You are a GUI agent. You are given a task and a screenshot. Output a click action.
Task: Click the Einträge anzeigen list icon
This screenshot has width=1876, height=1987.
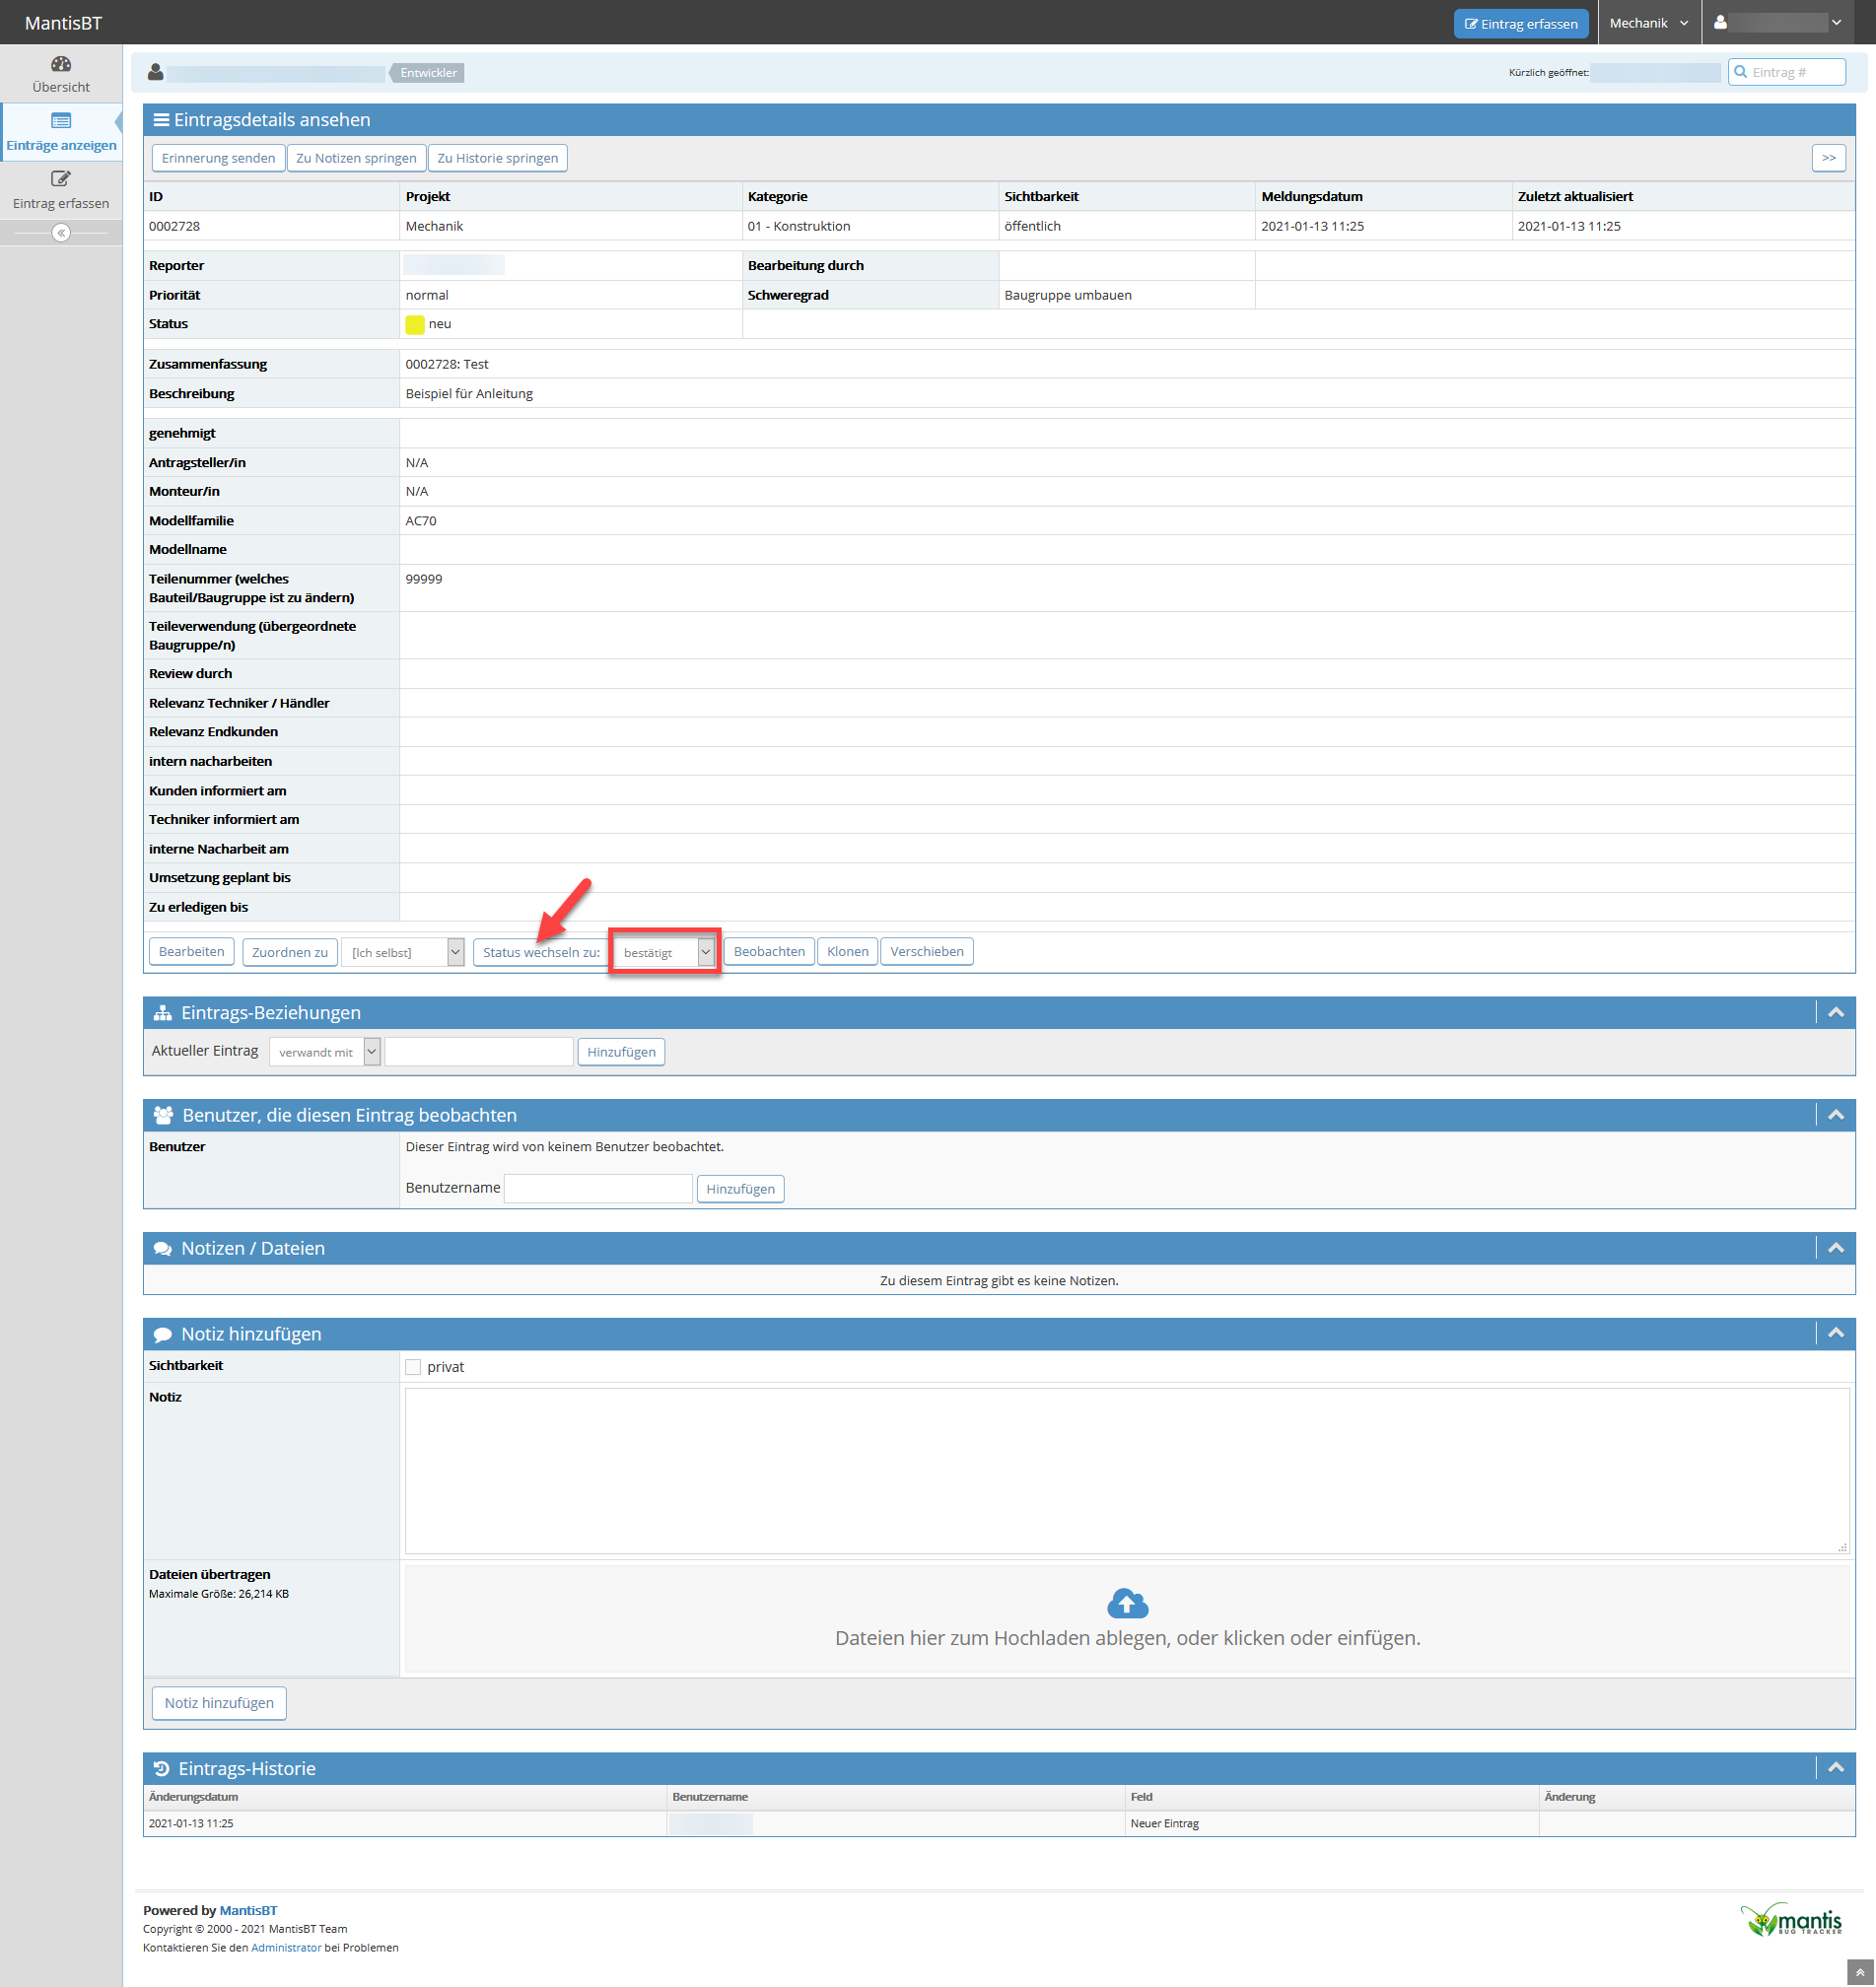click(61, 122)
